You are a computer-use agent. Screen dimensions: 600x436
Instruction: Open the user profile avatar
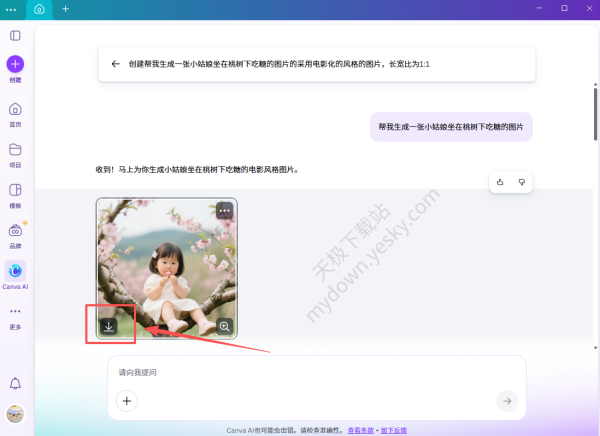coord(15,414)
